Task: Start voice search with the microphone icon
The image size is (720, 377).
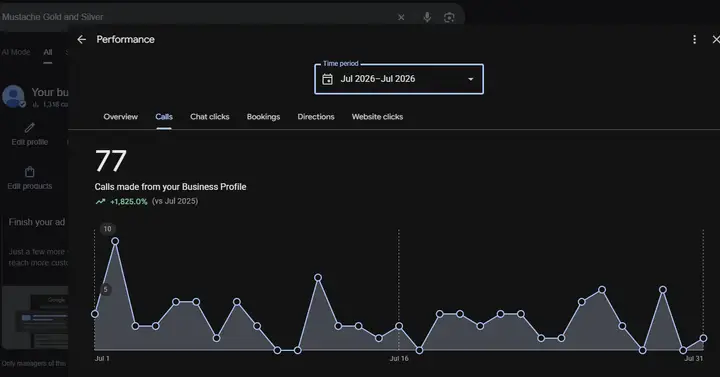Action: [x=427, y=17]
